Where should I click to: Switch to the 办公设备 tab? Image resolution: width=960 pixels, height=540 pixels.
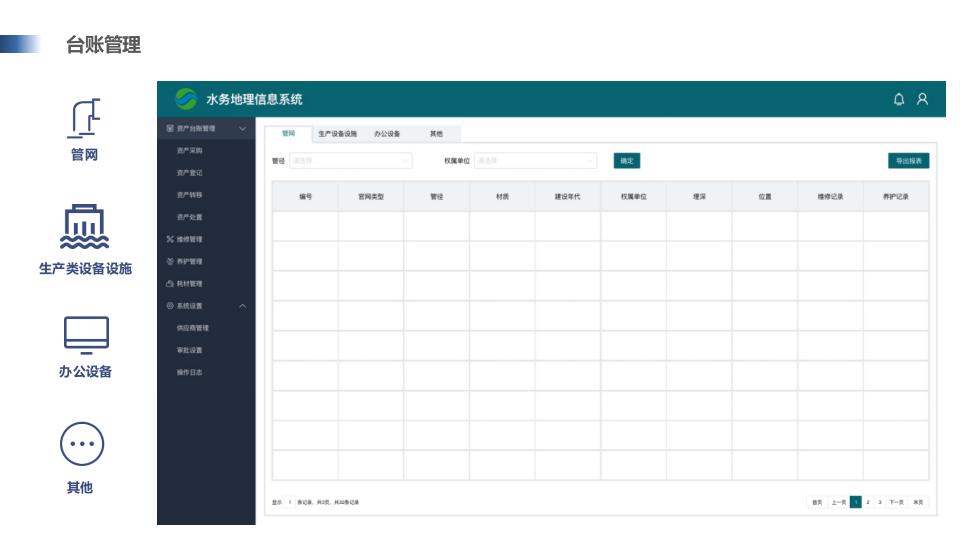click(387, 134)
